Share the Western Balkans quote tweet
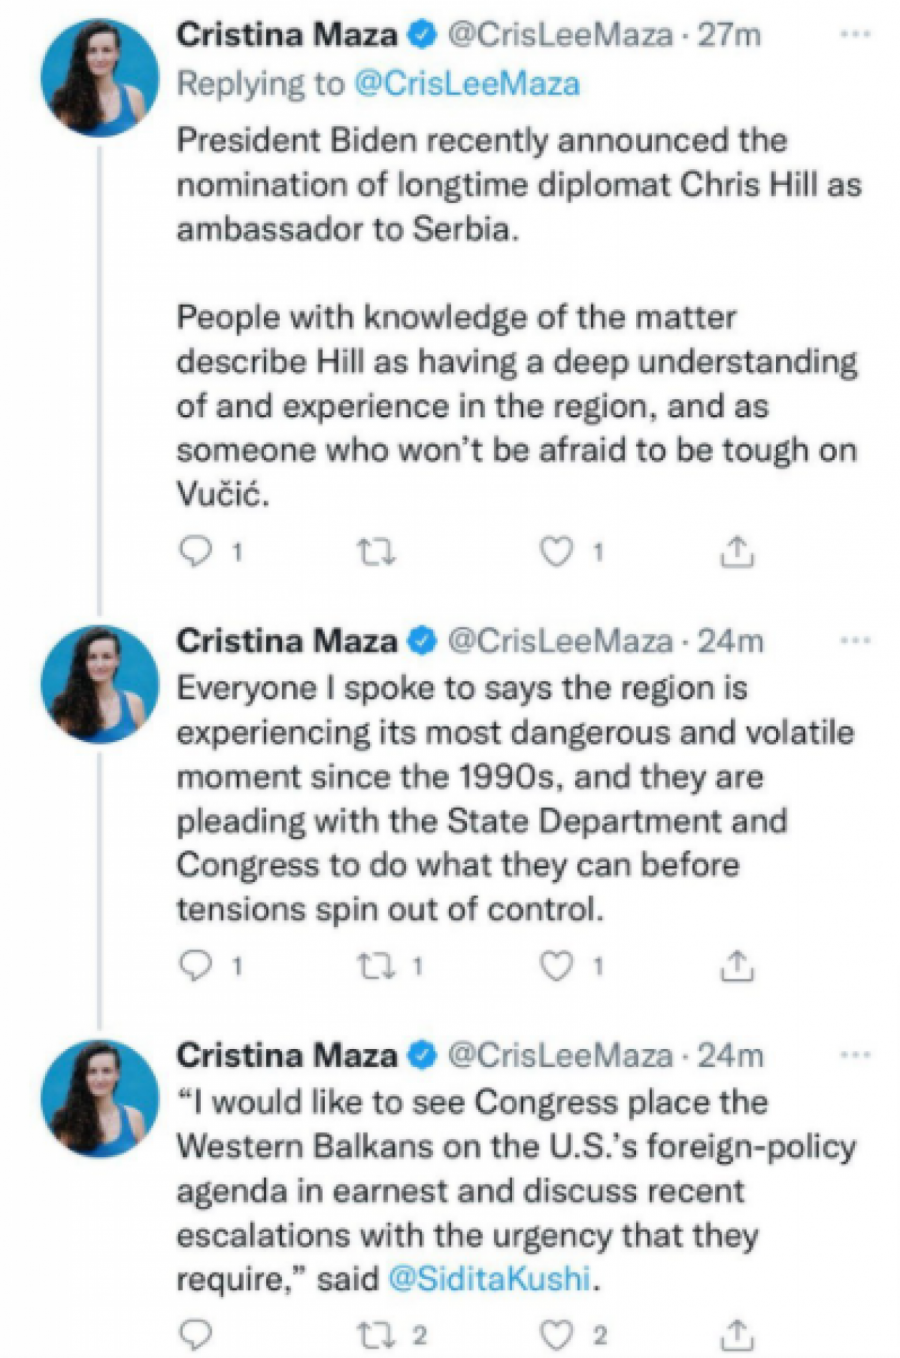 (x=736, y=1334)
